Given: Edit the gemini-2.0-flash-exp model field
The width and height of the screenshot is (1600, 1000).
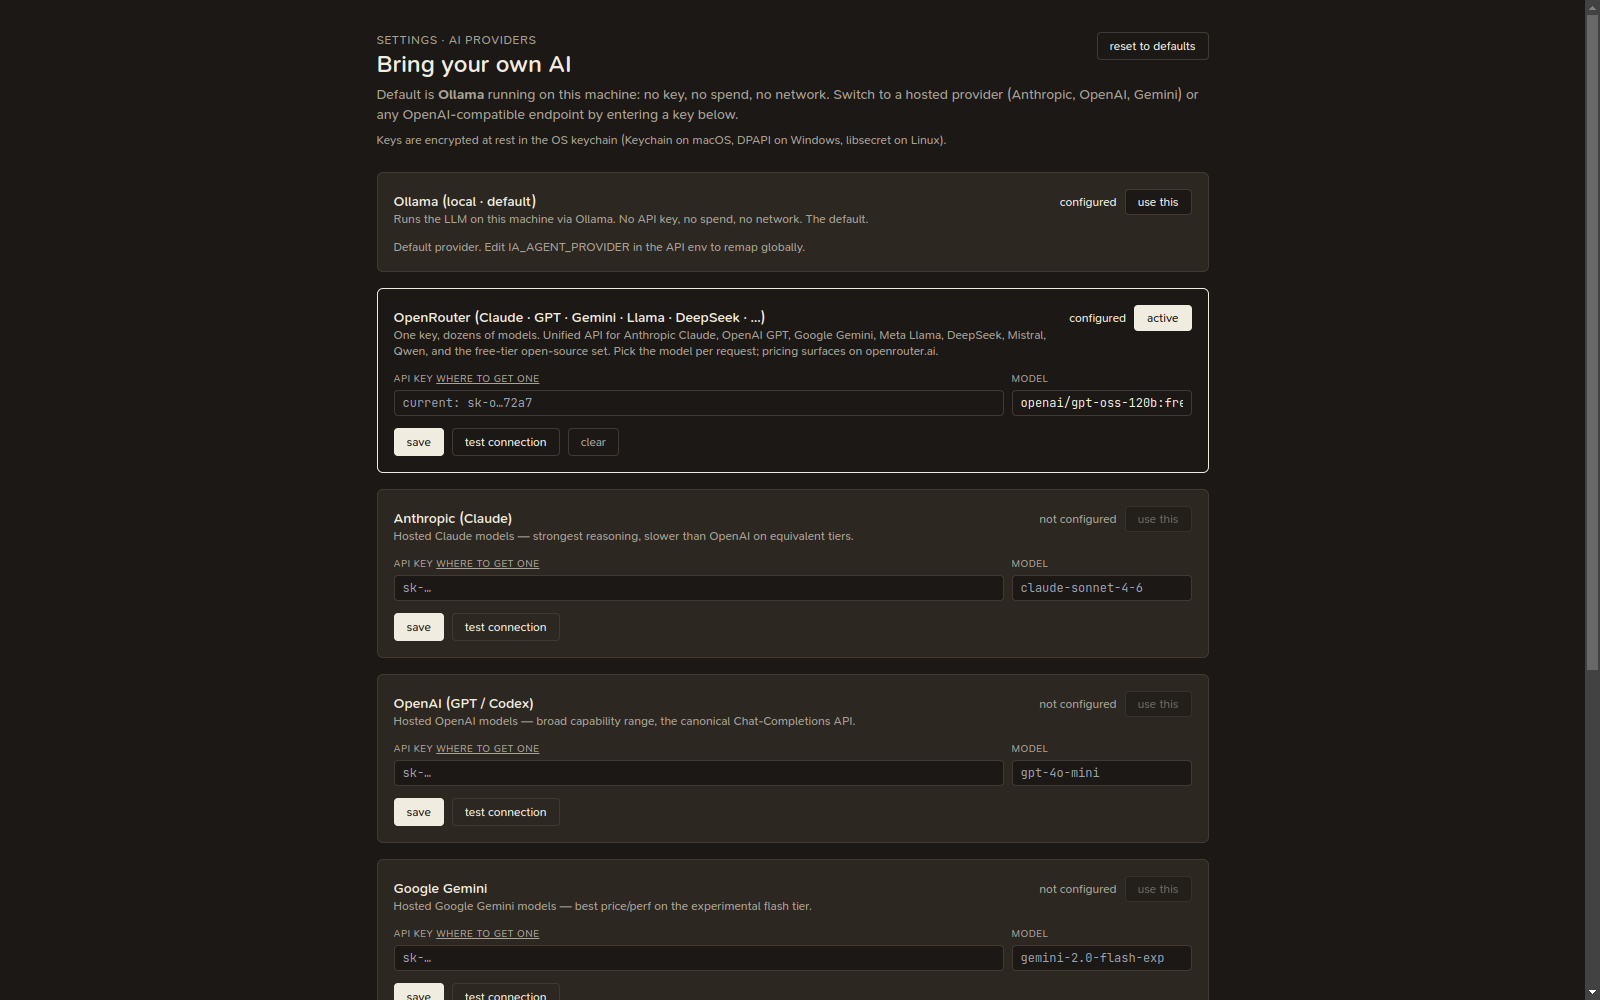Looking at the screenshot, I should 1101,958.
